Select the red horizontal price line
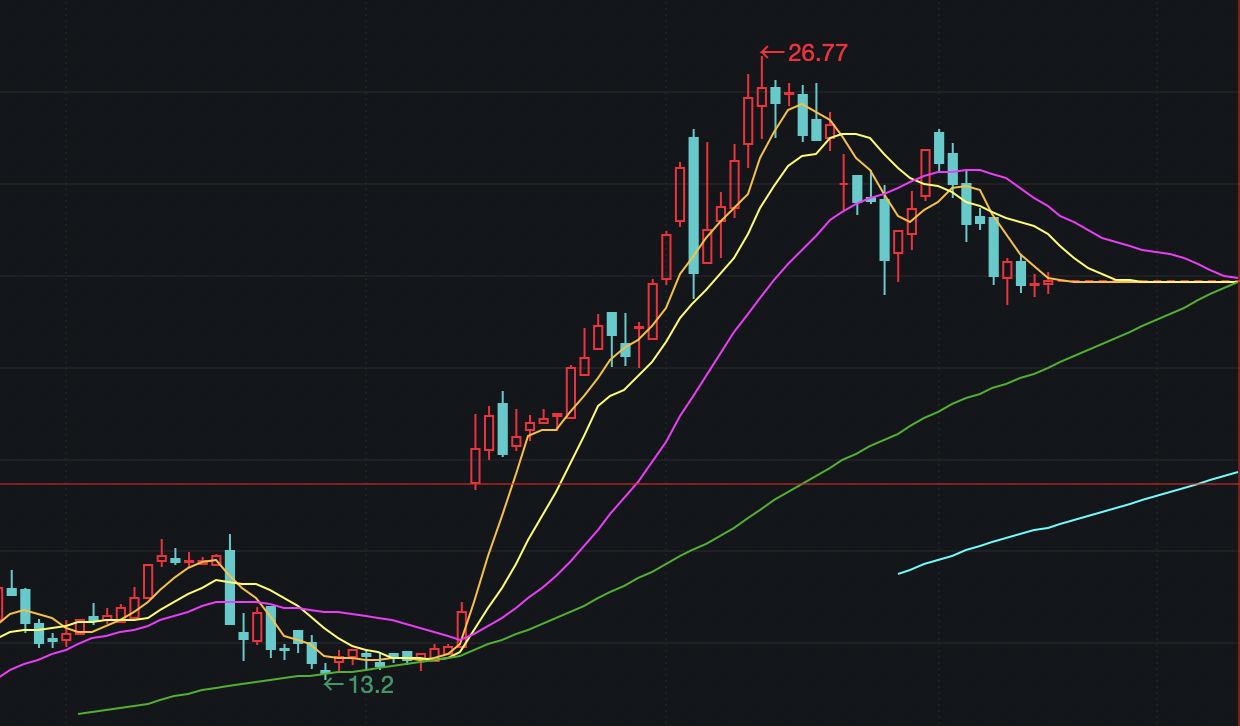The height and width of the screenshot is (726, 1240). pyautogui.click(x=620, y=484)
